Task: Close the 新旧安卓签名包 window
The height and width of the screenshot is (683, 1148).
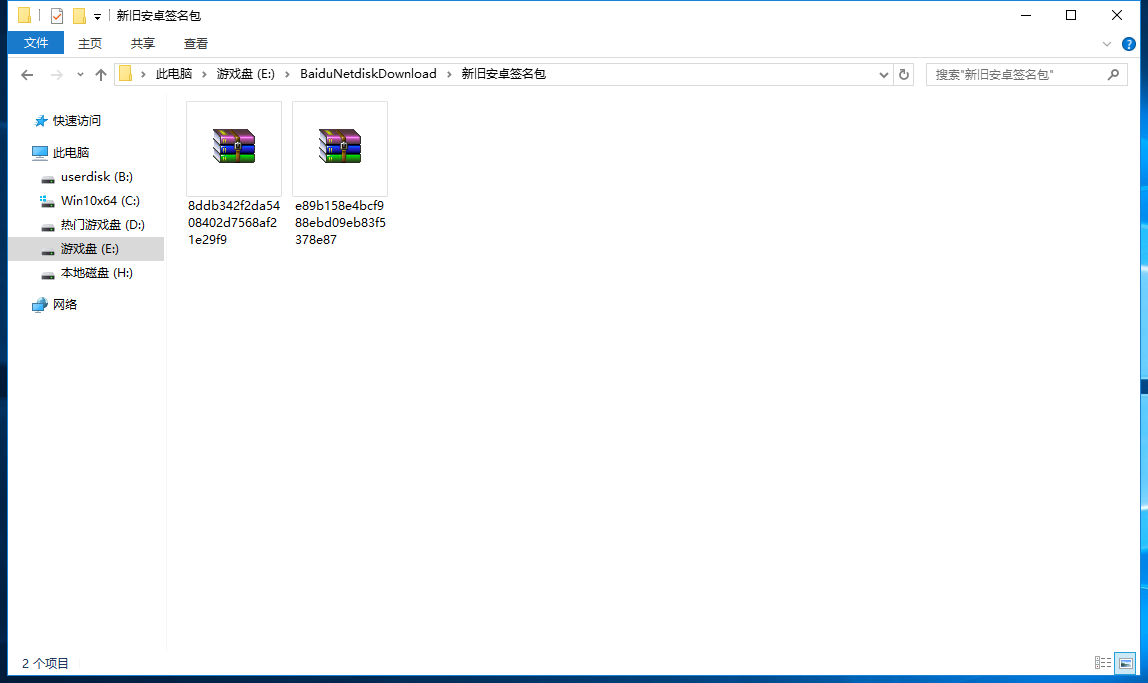Action: [1117, 15]
